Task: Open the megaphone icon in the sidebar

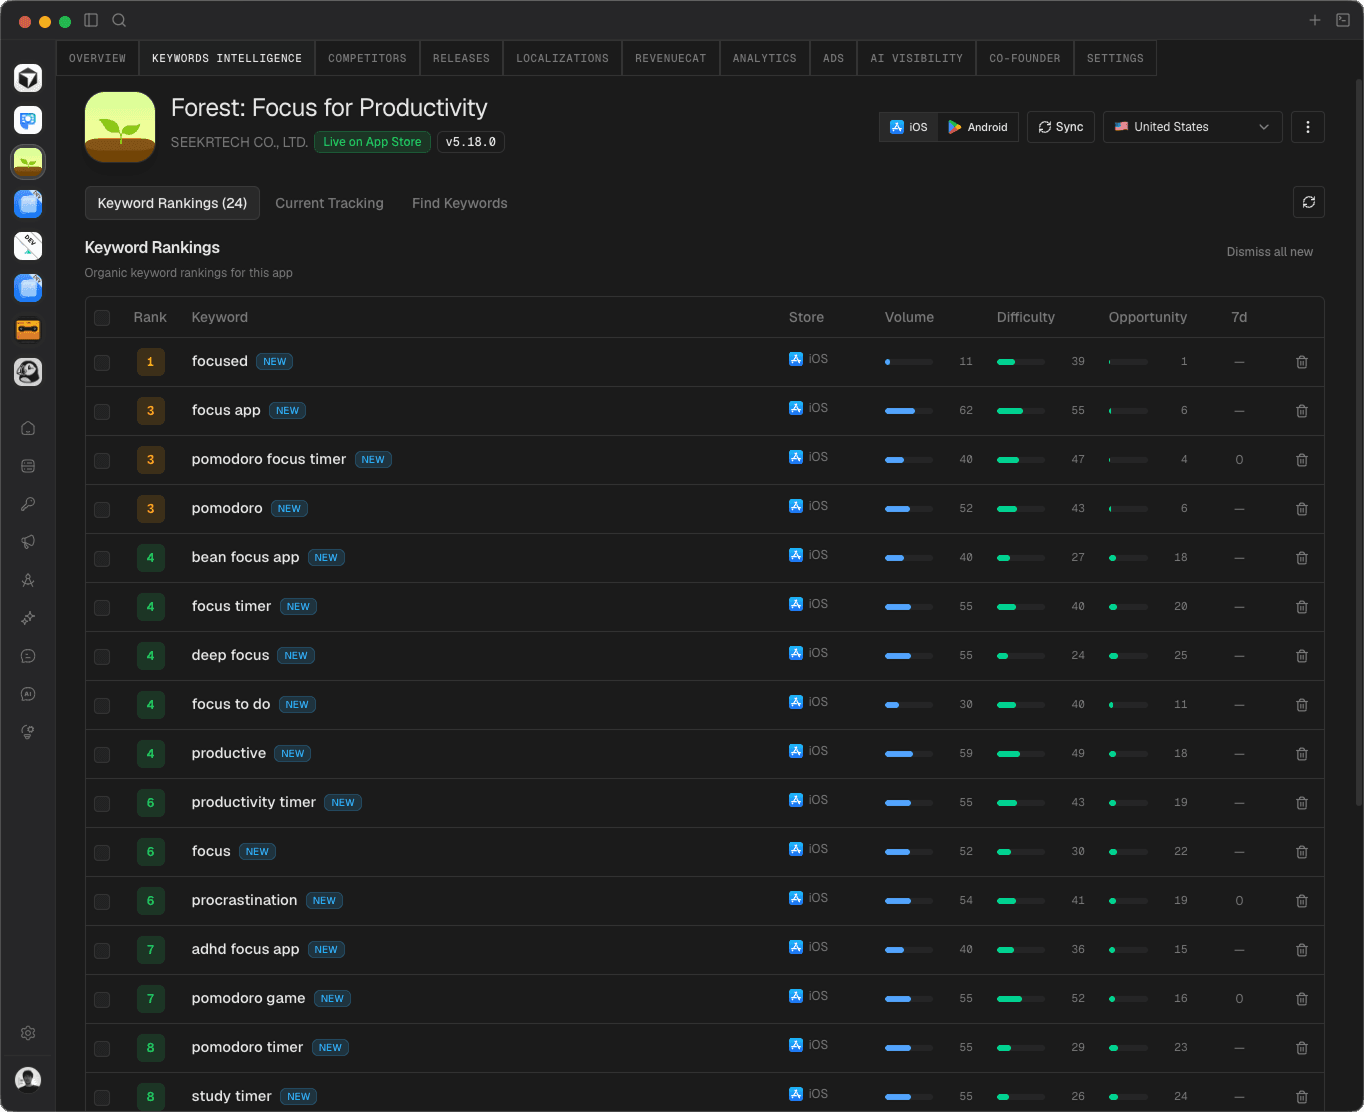Action: (28, 542)
